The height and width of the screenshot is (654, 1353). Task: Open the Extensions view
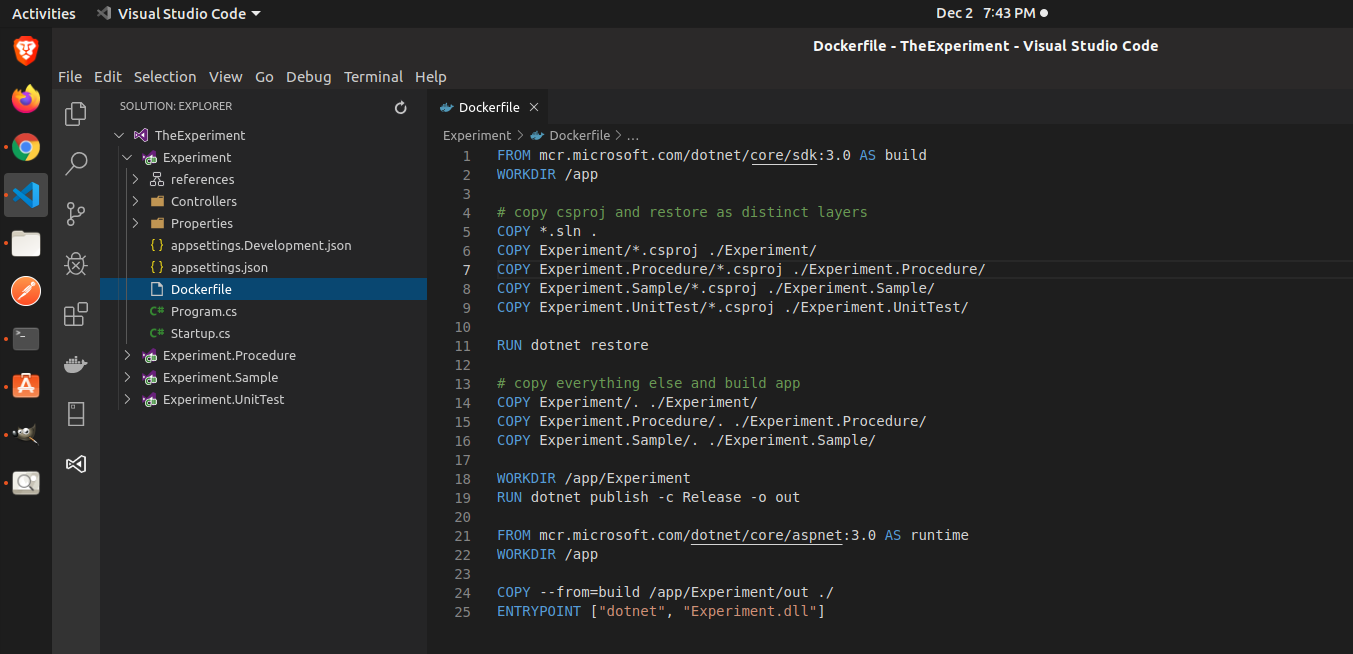76,315
